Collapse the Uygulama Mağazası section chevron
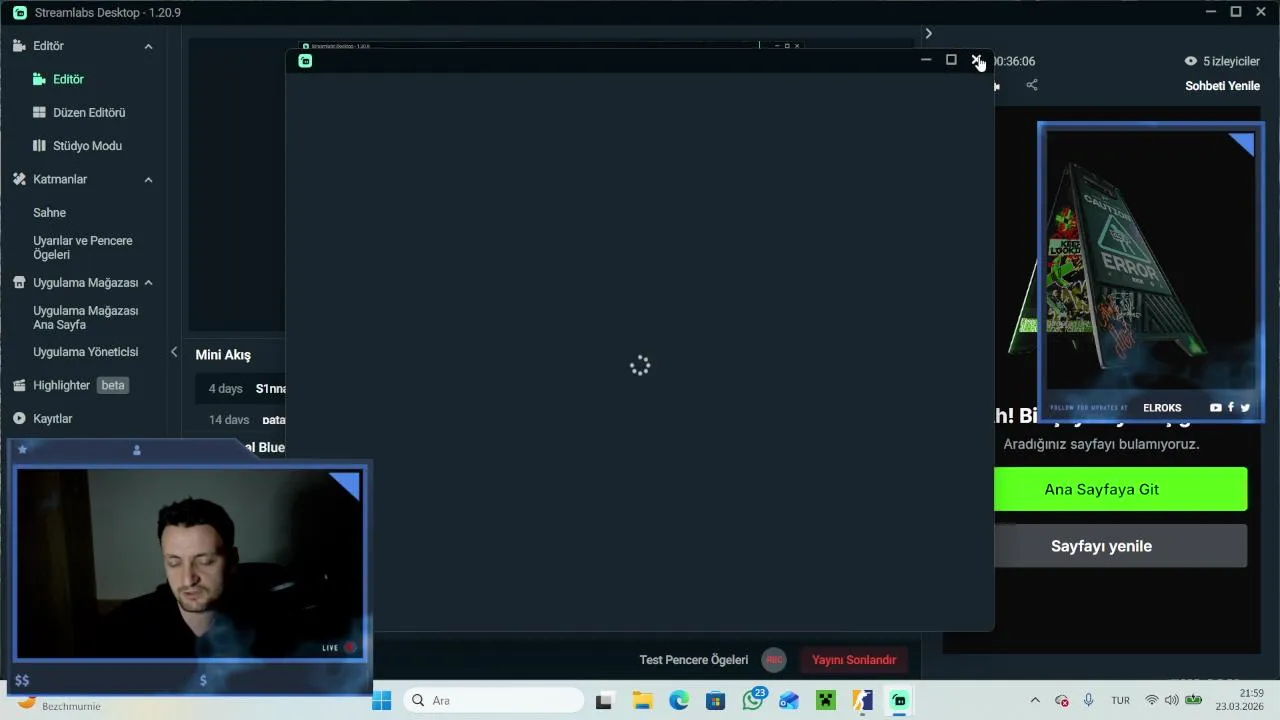 (148, 283)
